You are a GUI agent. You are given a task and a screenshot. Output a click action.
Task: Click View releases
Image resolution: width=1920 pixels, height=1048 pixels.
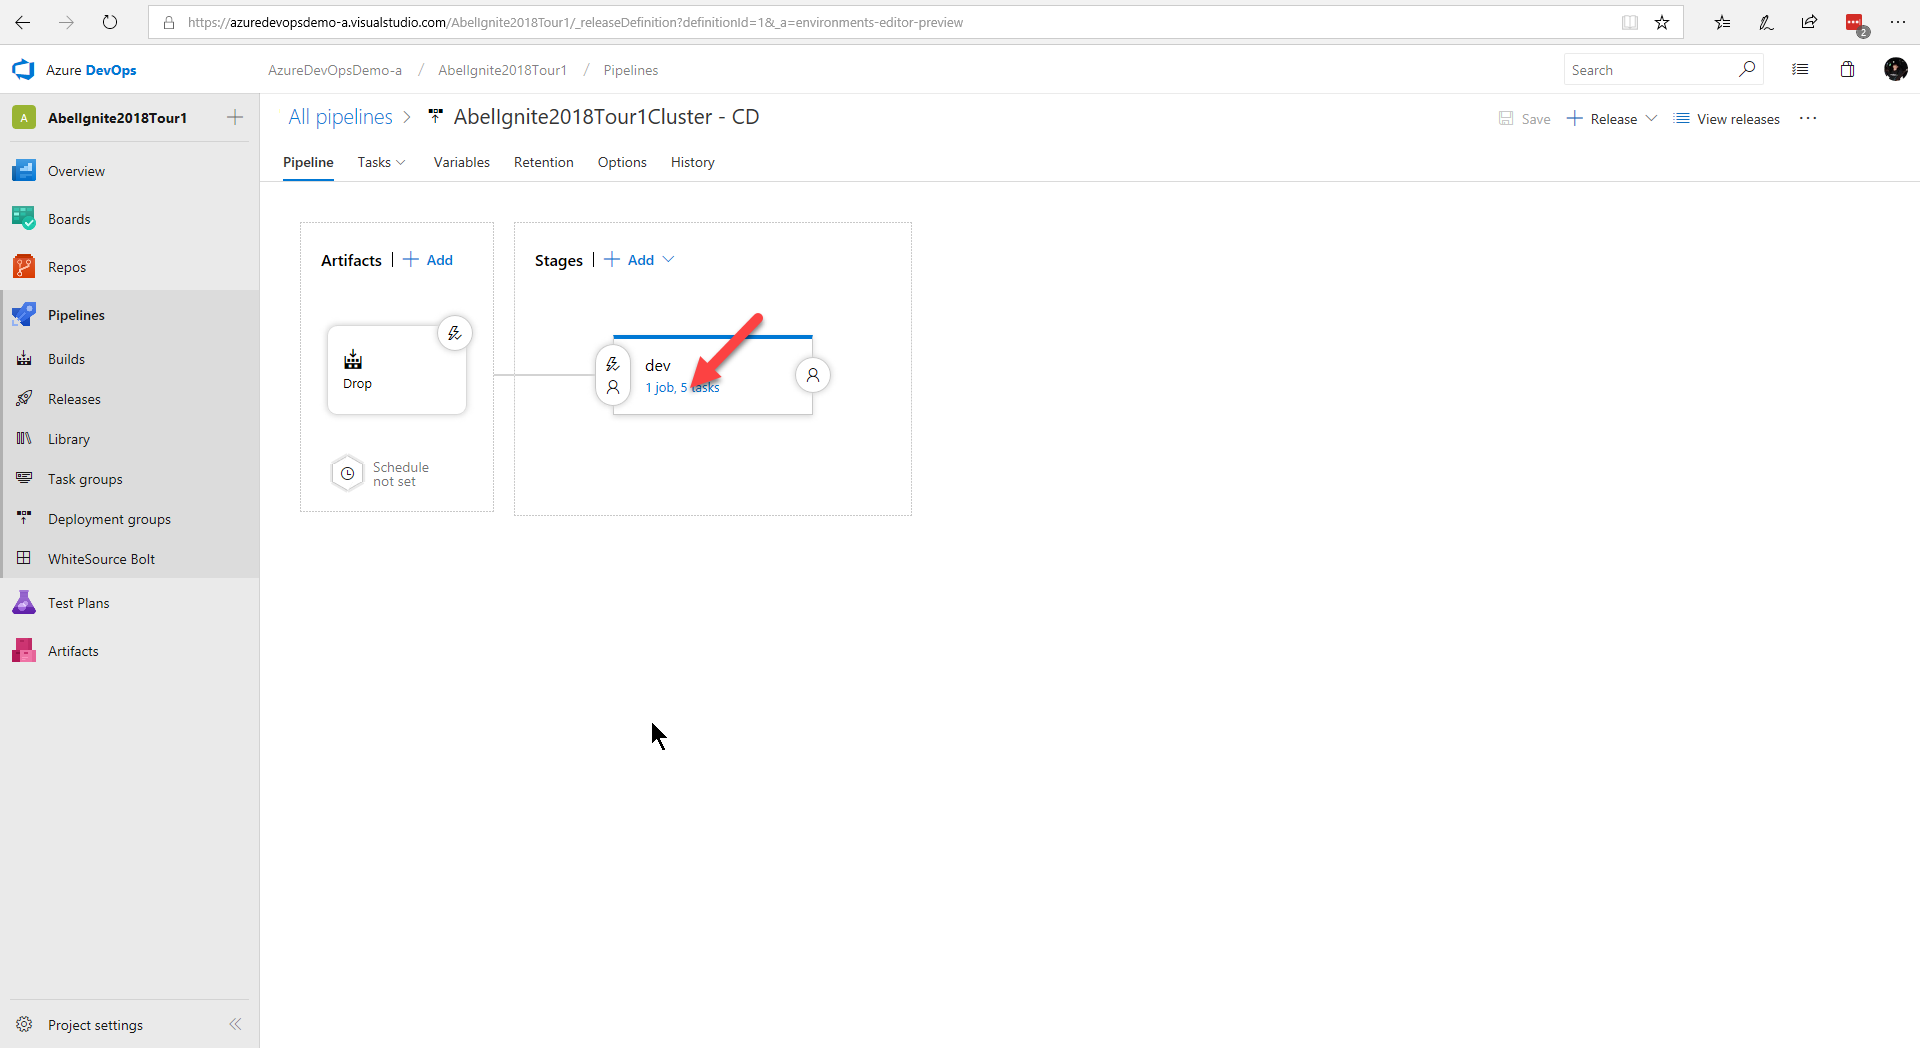(x=1727, y=118)
